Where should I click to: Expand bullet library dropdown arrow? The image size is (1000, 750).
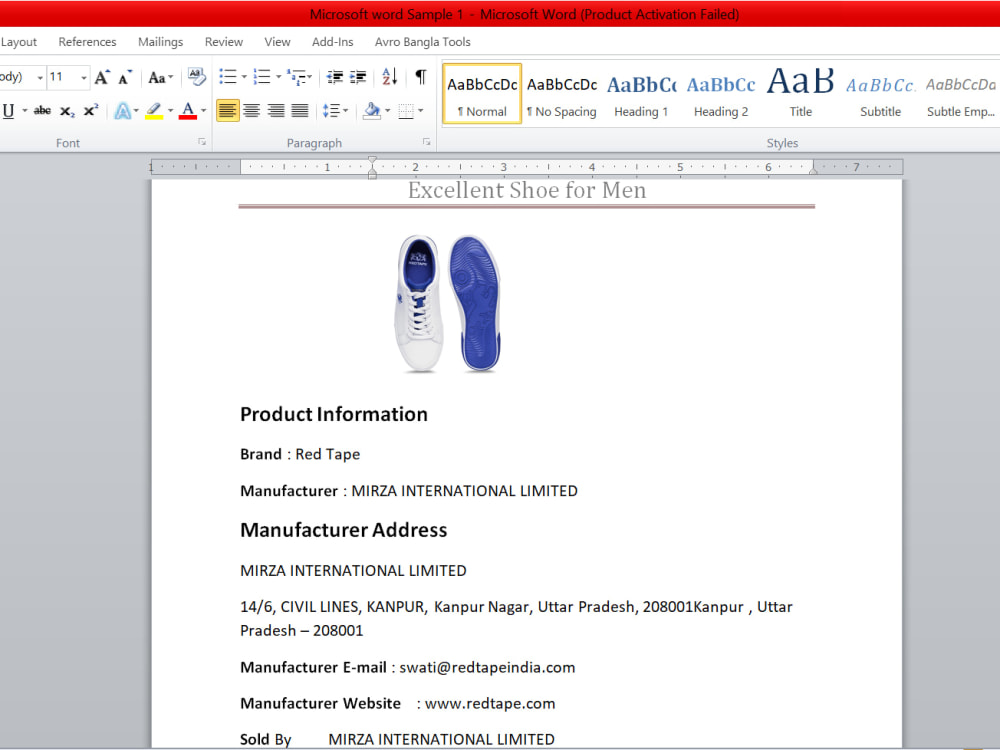tap(244, 77)
